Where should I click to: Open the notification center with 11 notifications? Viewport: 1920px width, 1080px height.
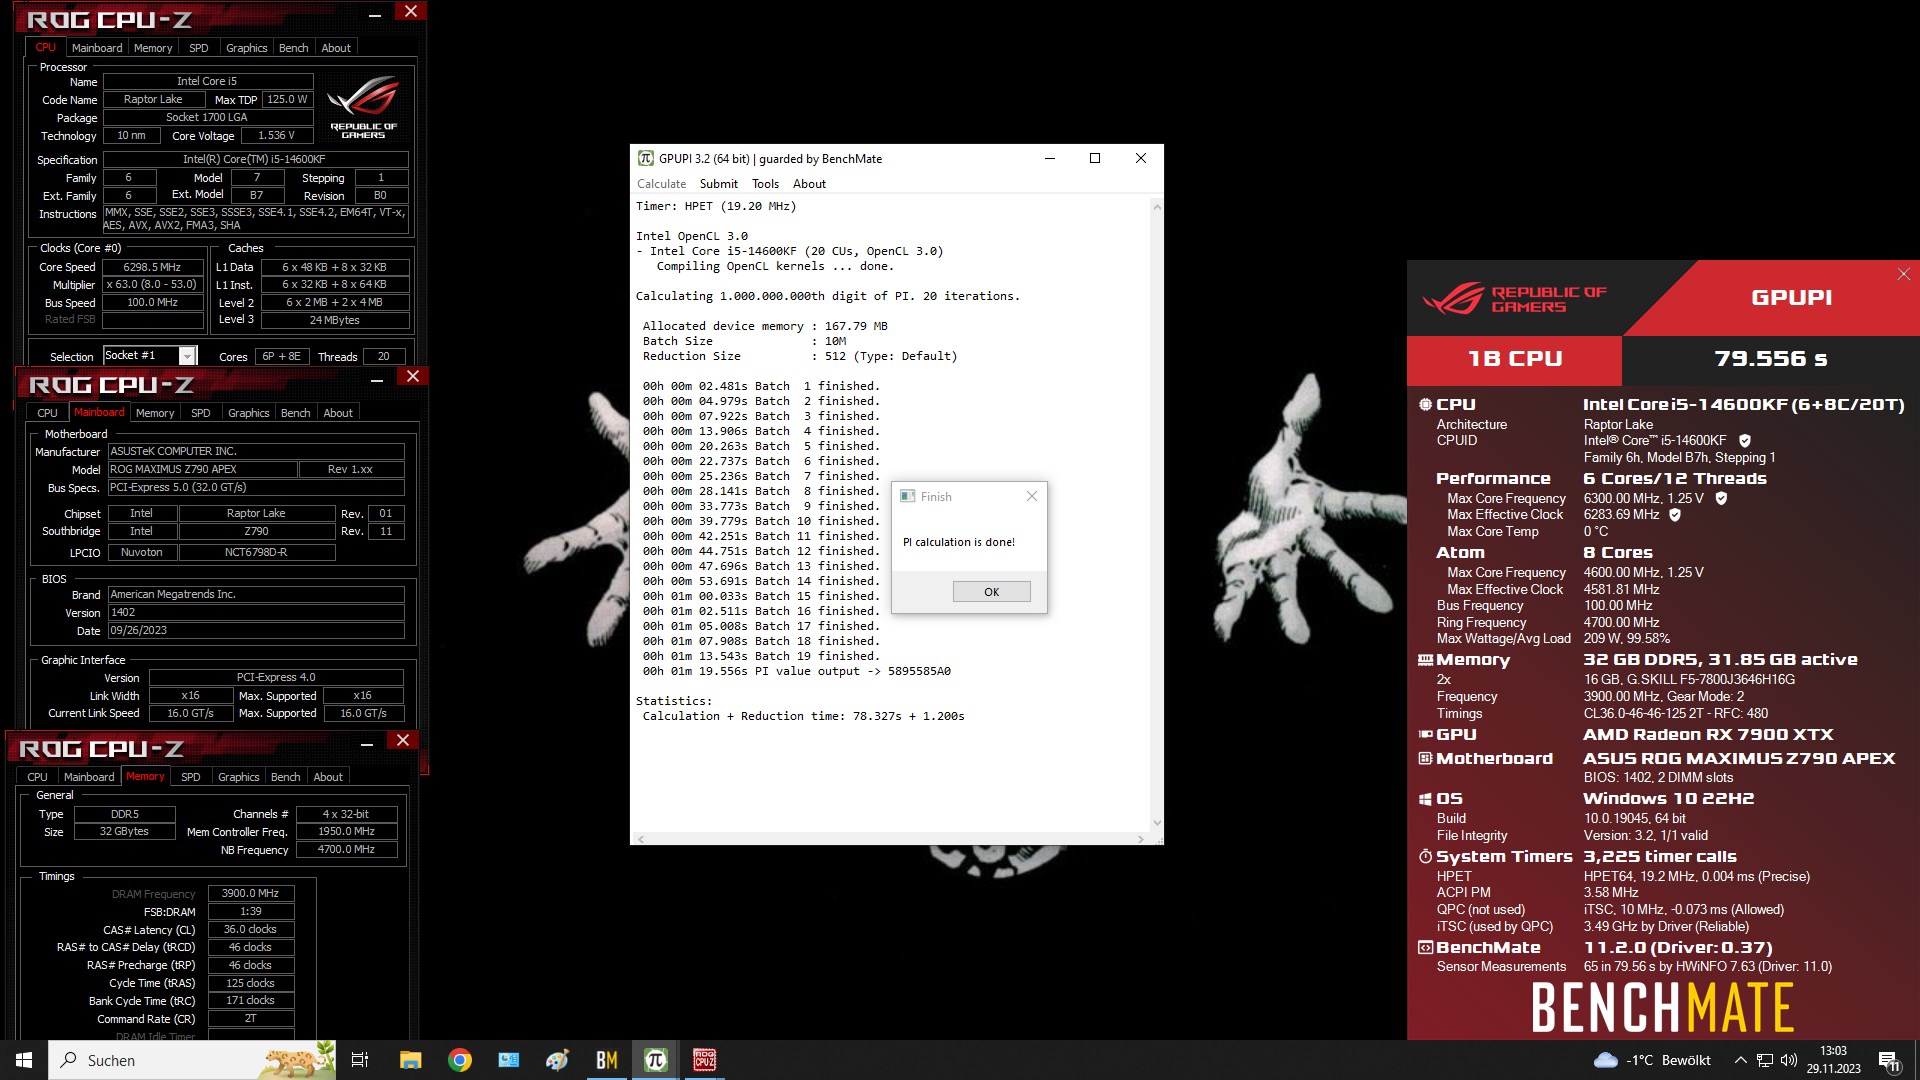[1889, 1061]
